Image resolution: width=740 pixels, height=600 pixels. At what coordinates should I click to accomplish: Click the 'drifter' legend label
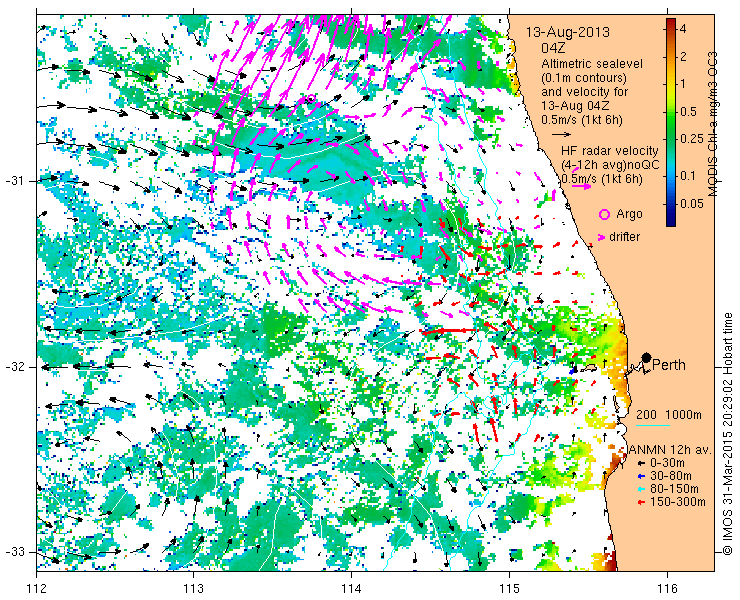pyautogui.click(x=624, y=237)
